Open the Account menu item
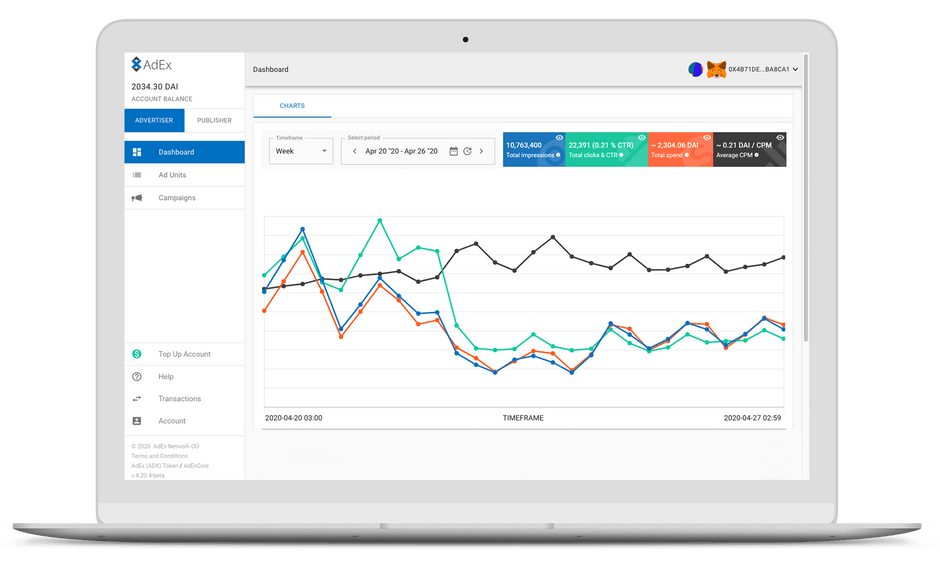Screen dimensions: 940x568 (x=185, y=421)
